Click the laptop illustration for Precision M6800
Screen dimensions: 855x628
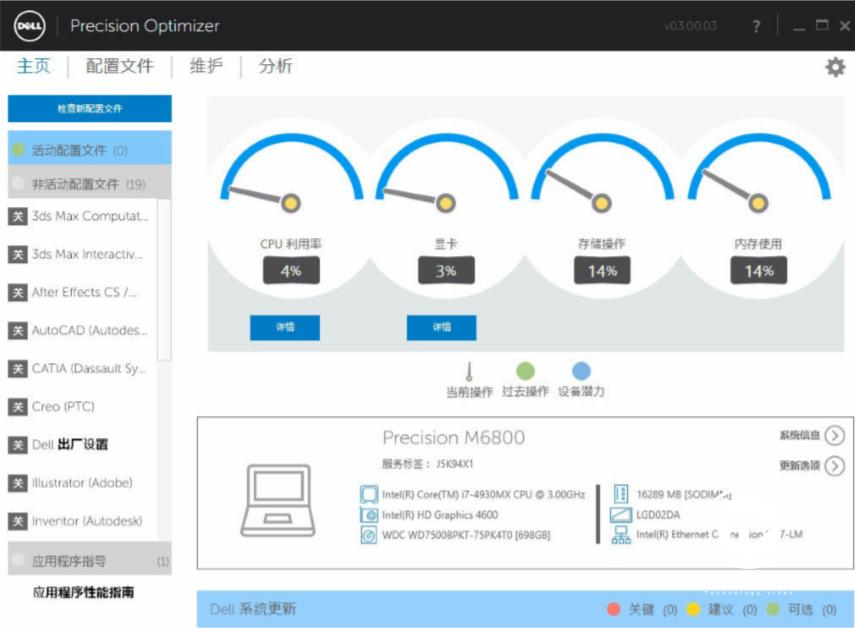pos(278,500)
